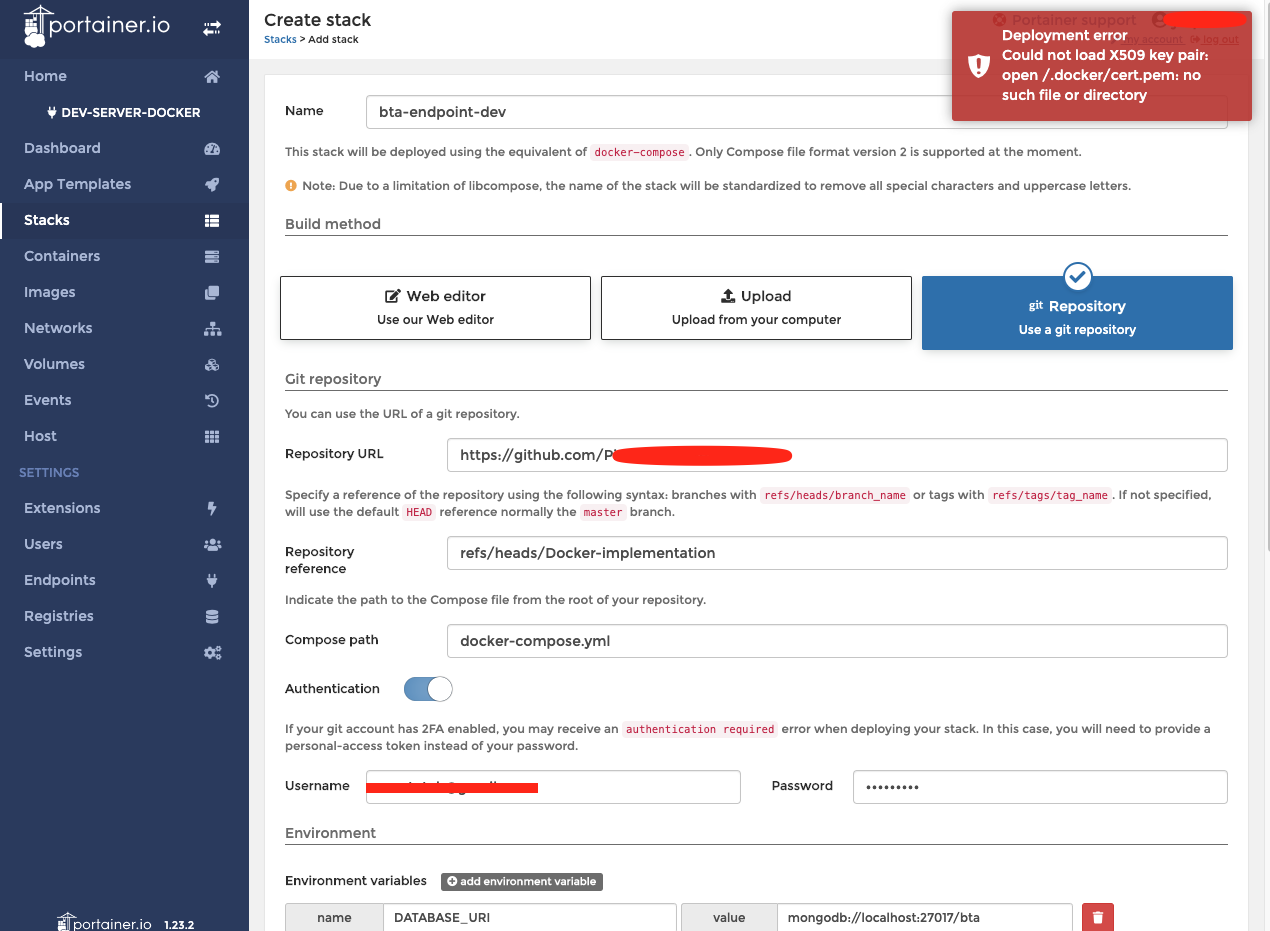This screenshot has height=931, width=1270.
Task: Select the Stacks icon in the sidebar
Action: [x=211, y=220]
